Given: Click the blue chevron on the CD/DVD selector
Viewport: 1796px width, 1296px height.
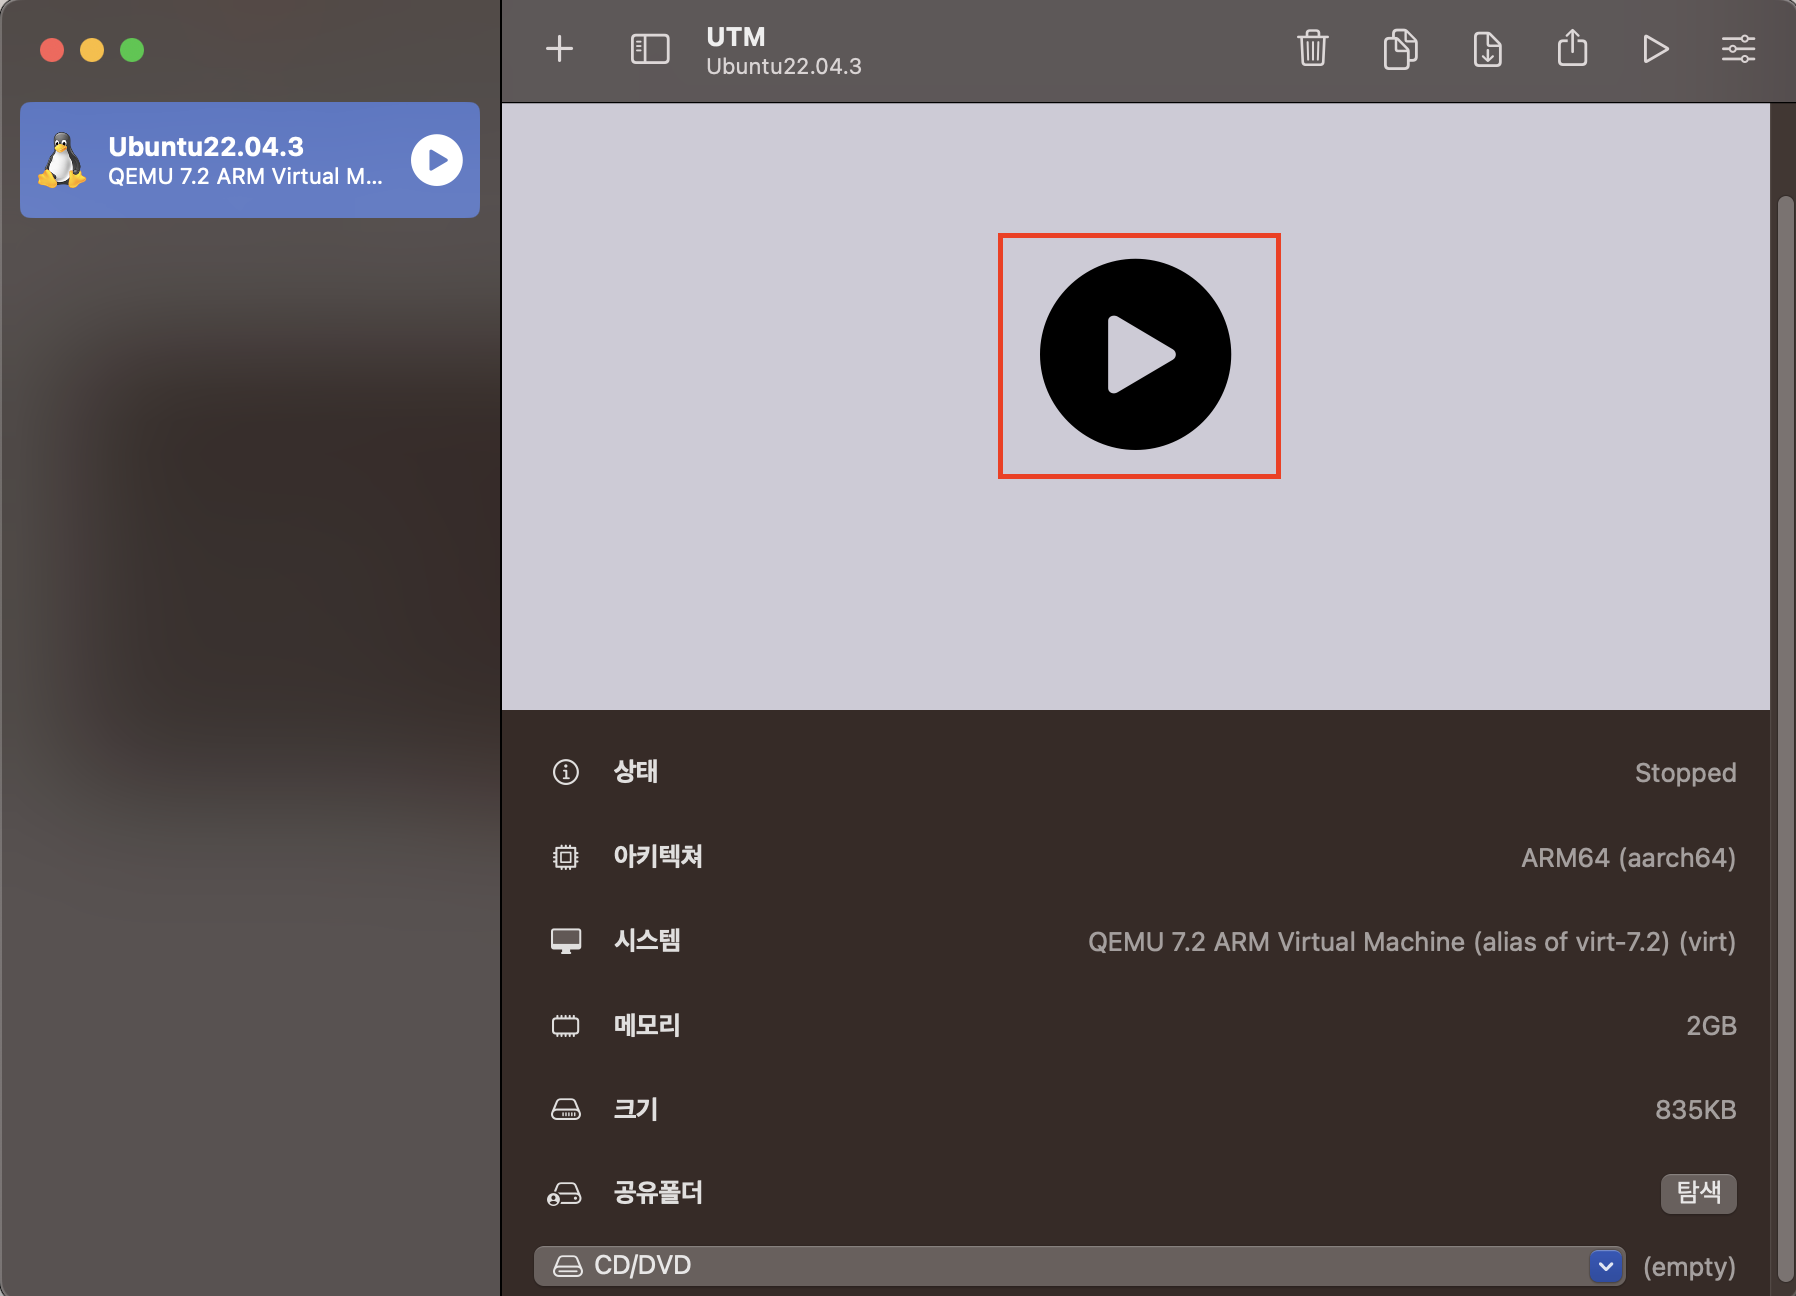Looking at the screenshot, I should (1605, 1266).
